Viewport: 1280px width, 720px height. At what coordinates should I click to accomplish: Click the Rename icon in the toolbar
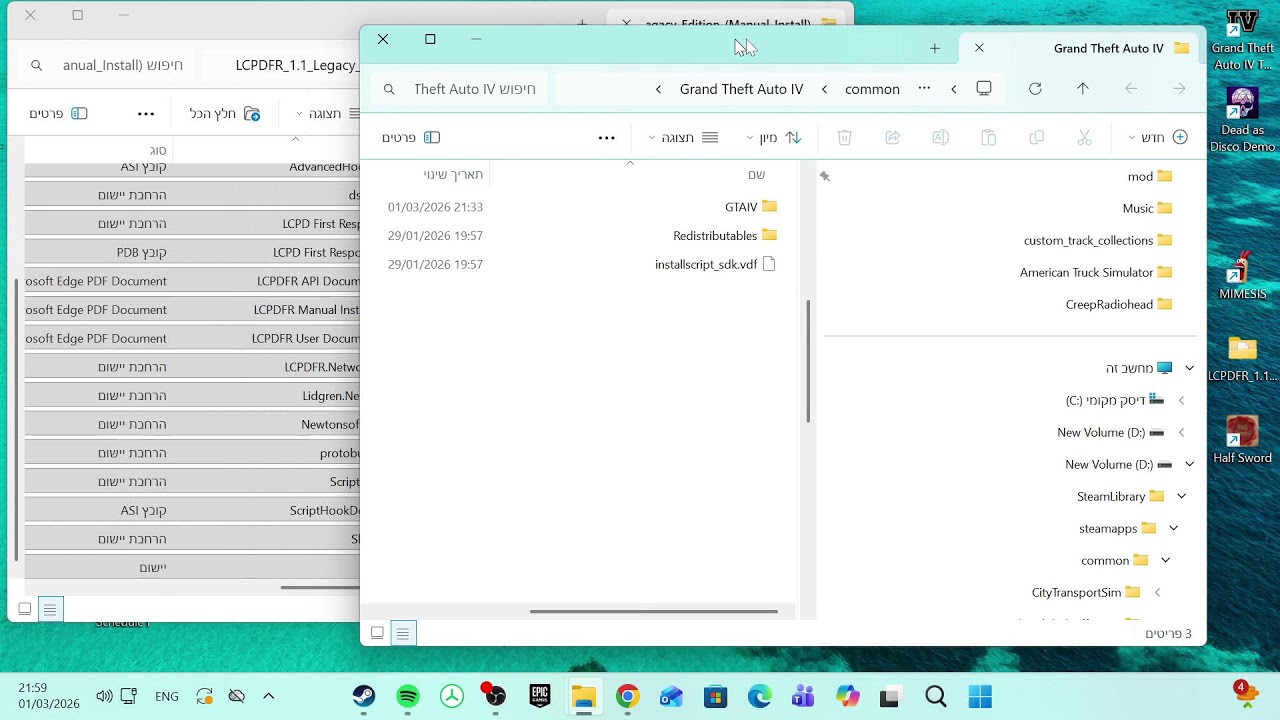click(x=940, y=138)
